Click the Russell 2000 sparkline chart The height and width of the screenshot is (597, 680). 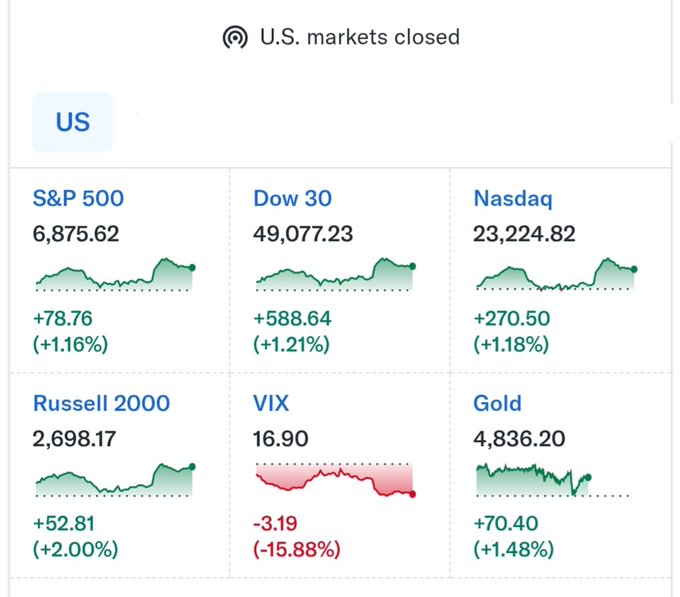point(114,480)
